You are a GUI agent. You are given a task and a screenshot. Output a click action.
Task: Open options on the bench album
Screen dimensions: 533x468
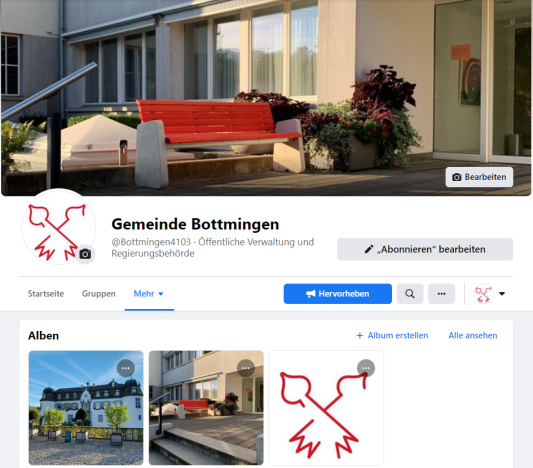click(246, 368)
